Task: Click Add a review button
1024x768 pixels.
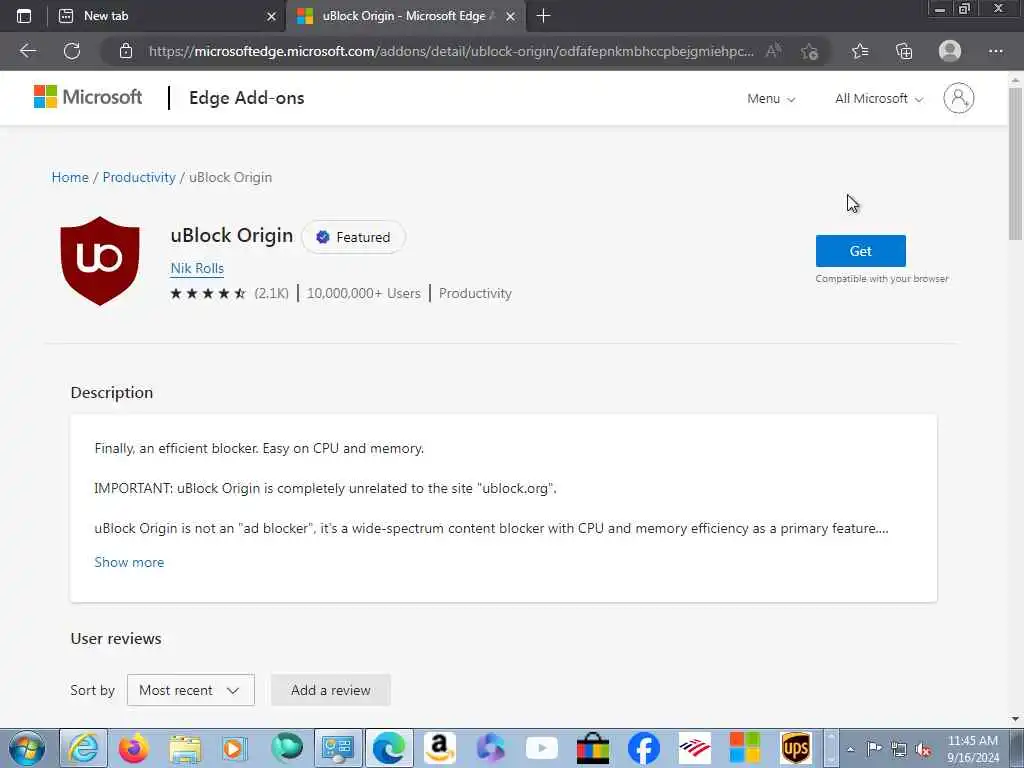Action: (x=330, y=690)
